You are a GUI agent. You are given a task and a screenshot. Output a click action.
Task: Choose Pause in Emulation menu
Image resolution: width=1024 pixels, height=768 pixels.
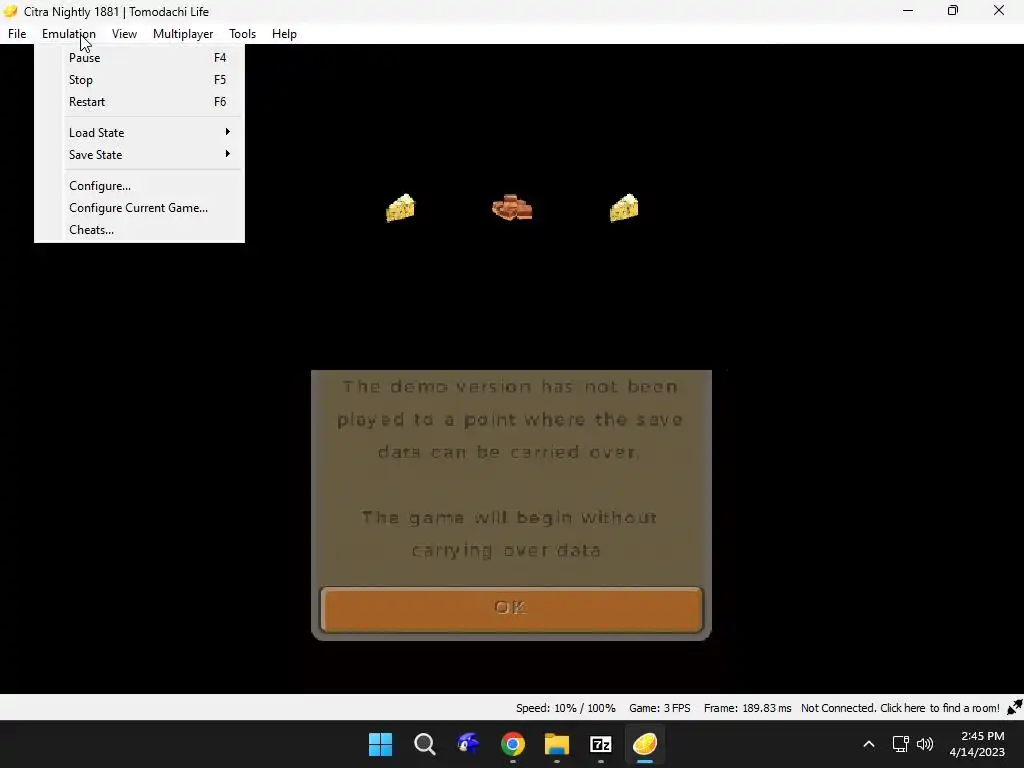pos(139,57)
